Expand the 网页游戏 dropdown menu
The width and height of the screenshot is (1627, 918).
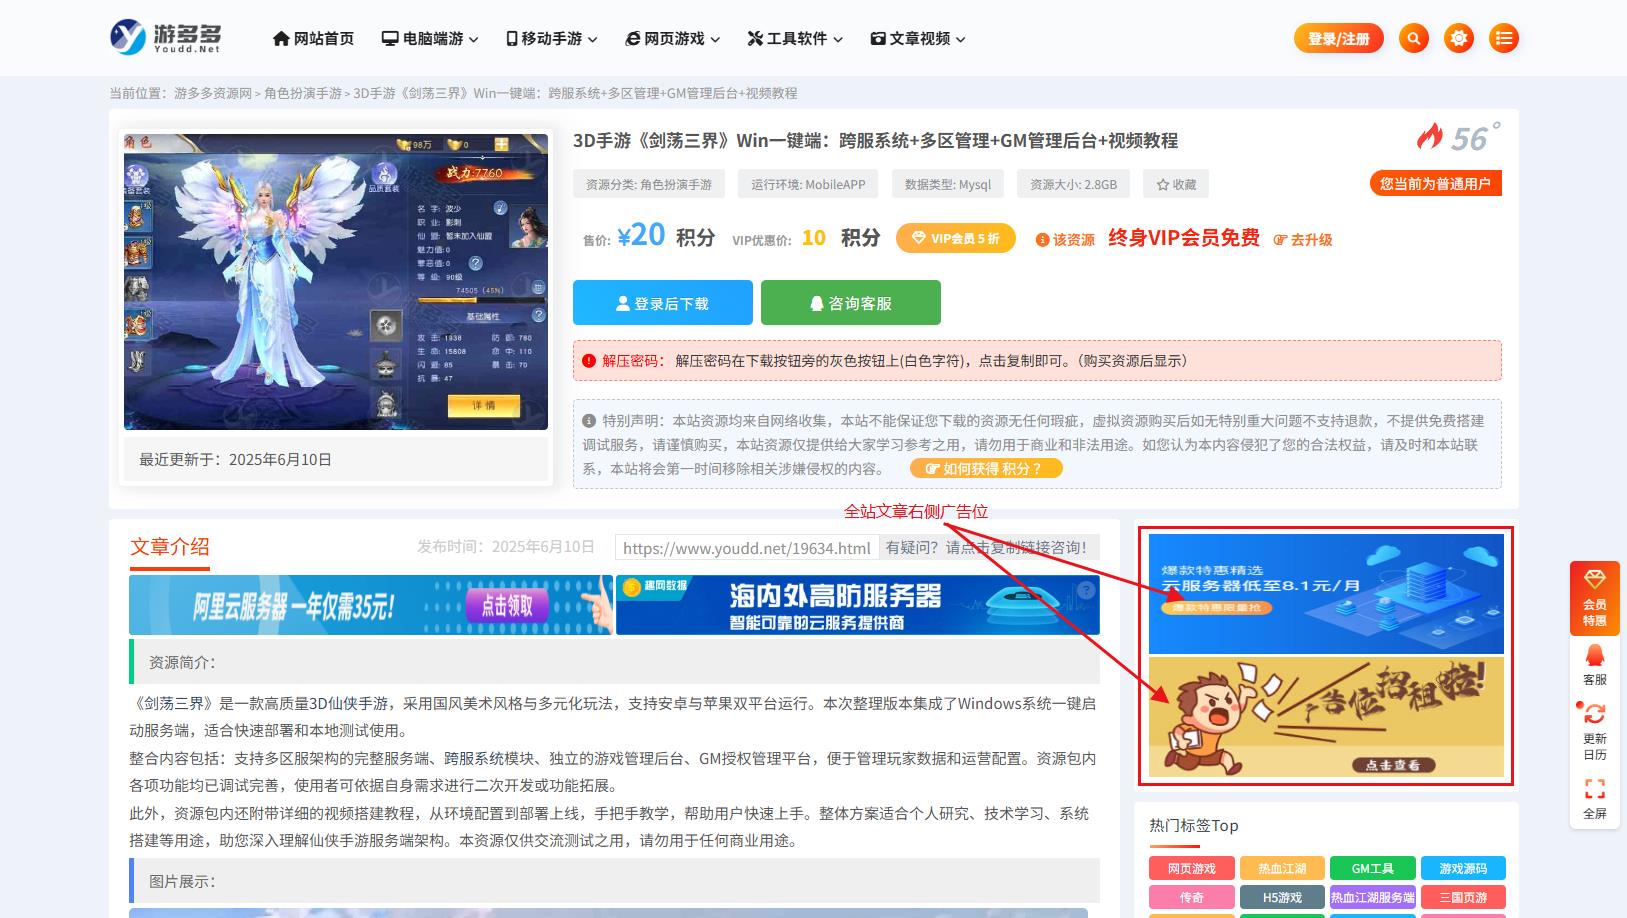673,38
